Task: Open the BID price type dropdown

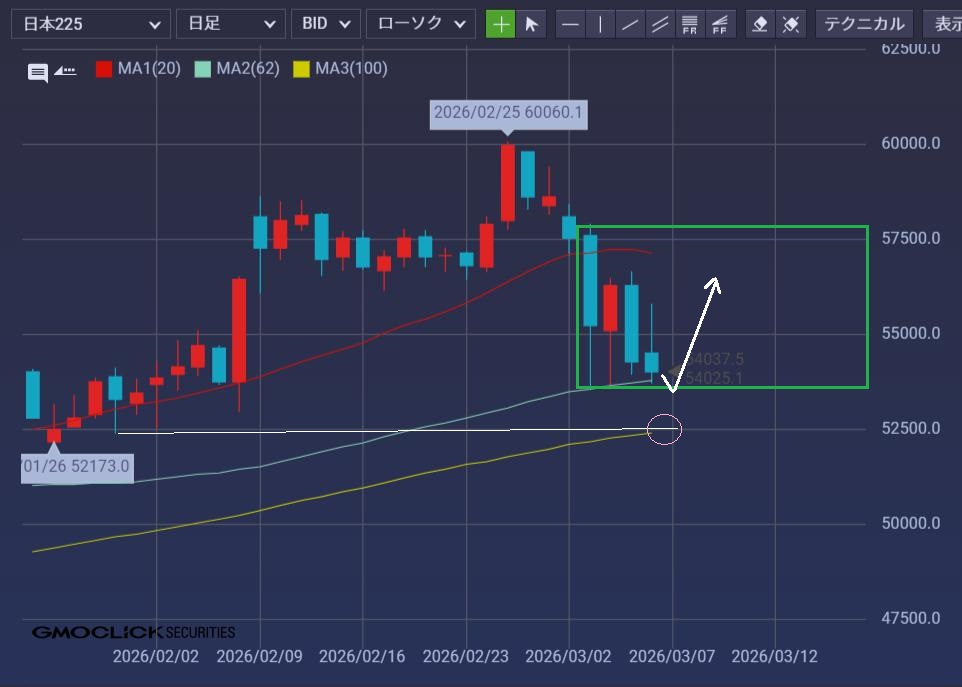Action: pyautogui.click(x=325, y=24)
